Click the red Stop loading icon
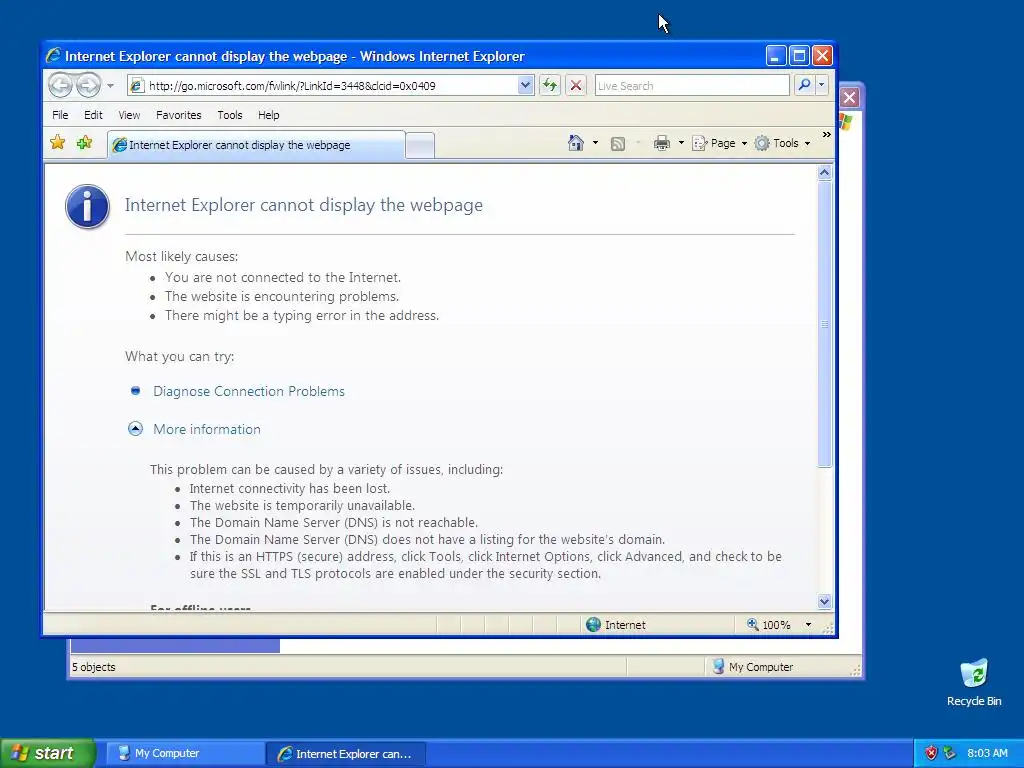The height and width of the screenshot is (768, 1024). [575, 86]
